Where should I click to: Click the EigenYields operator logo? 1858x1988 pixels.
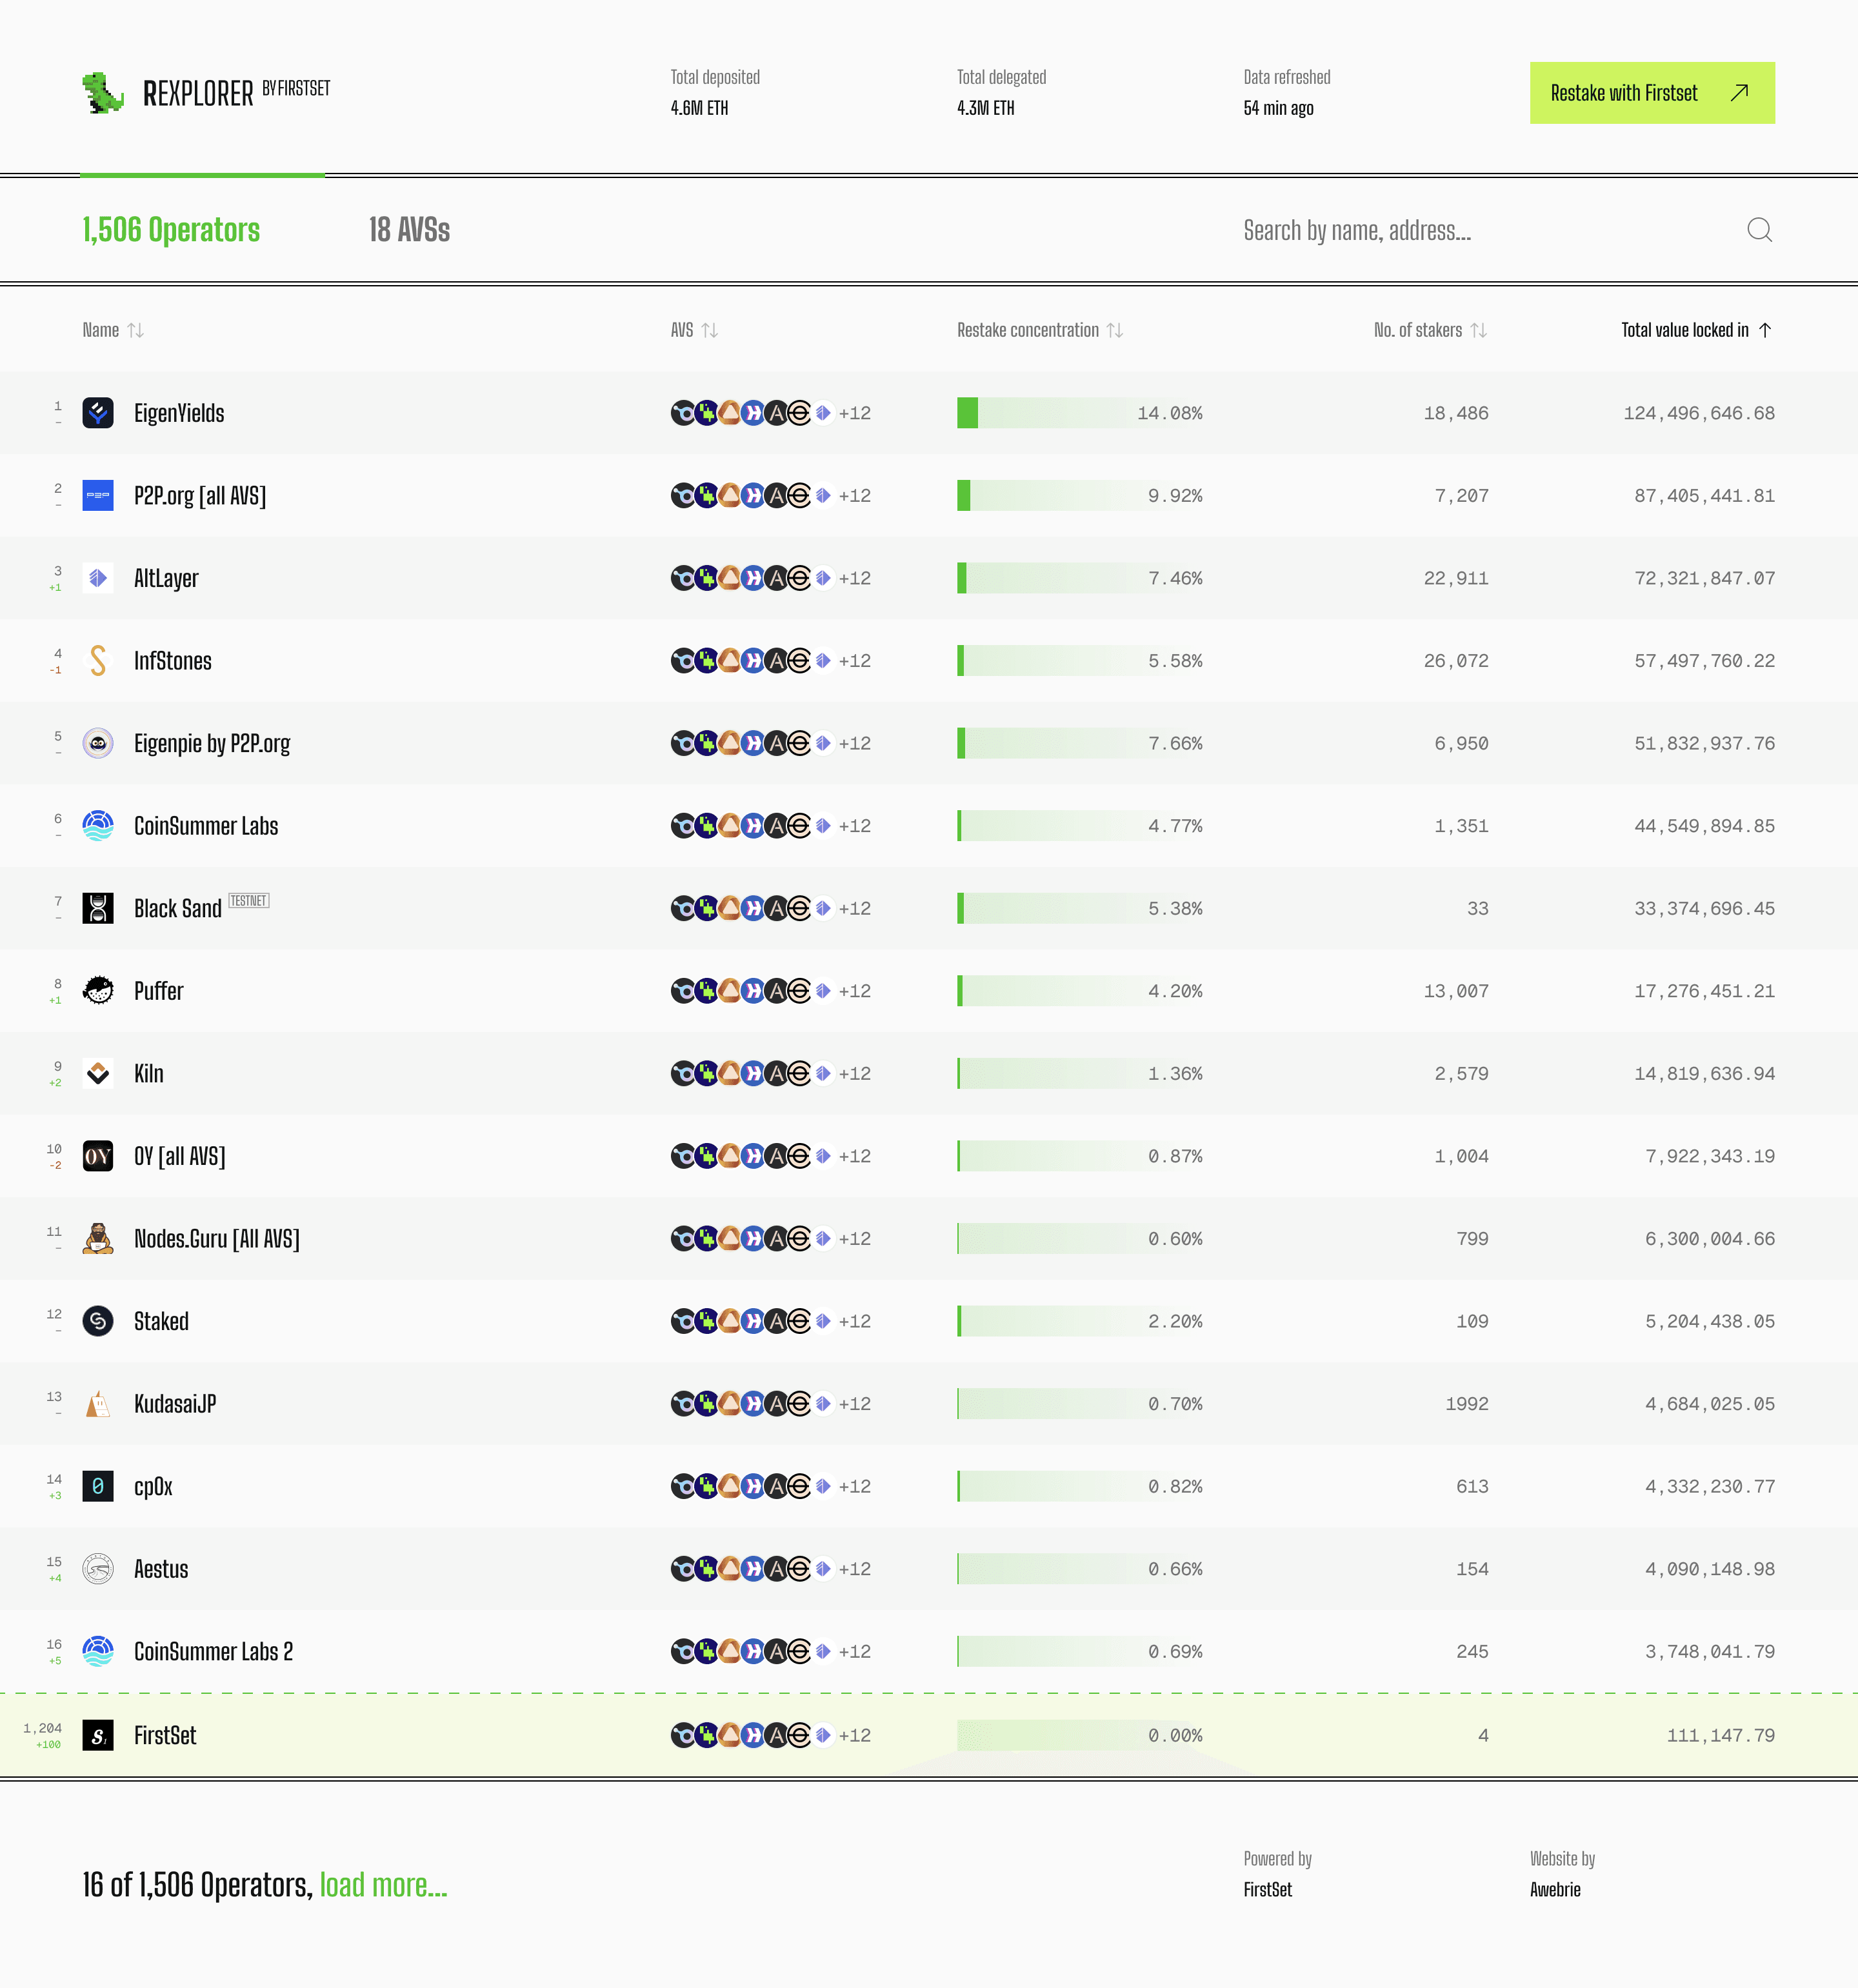pos(98,413)
